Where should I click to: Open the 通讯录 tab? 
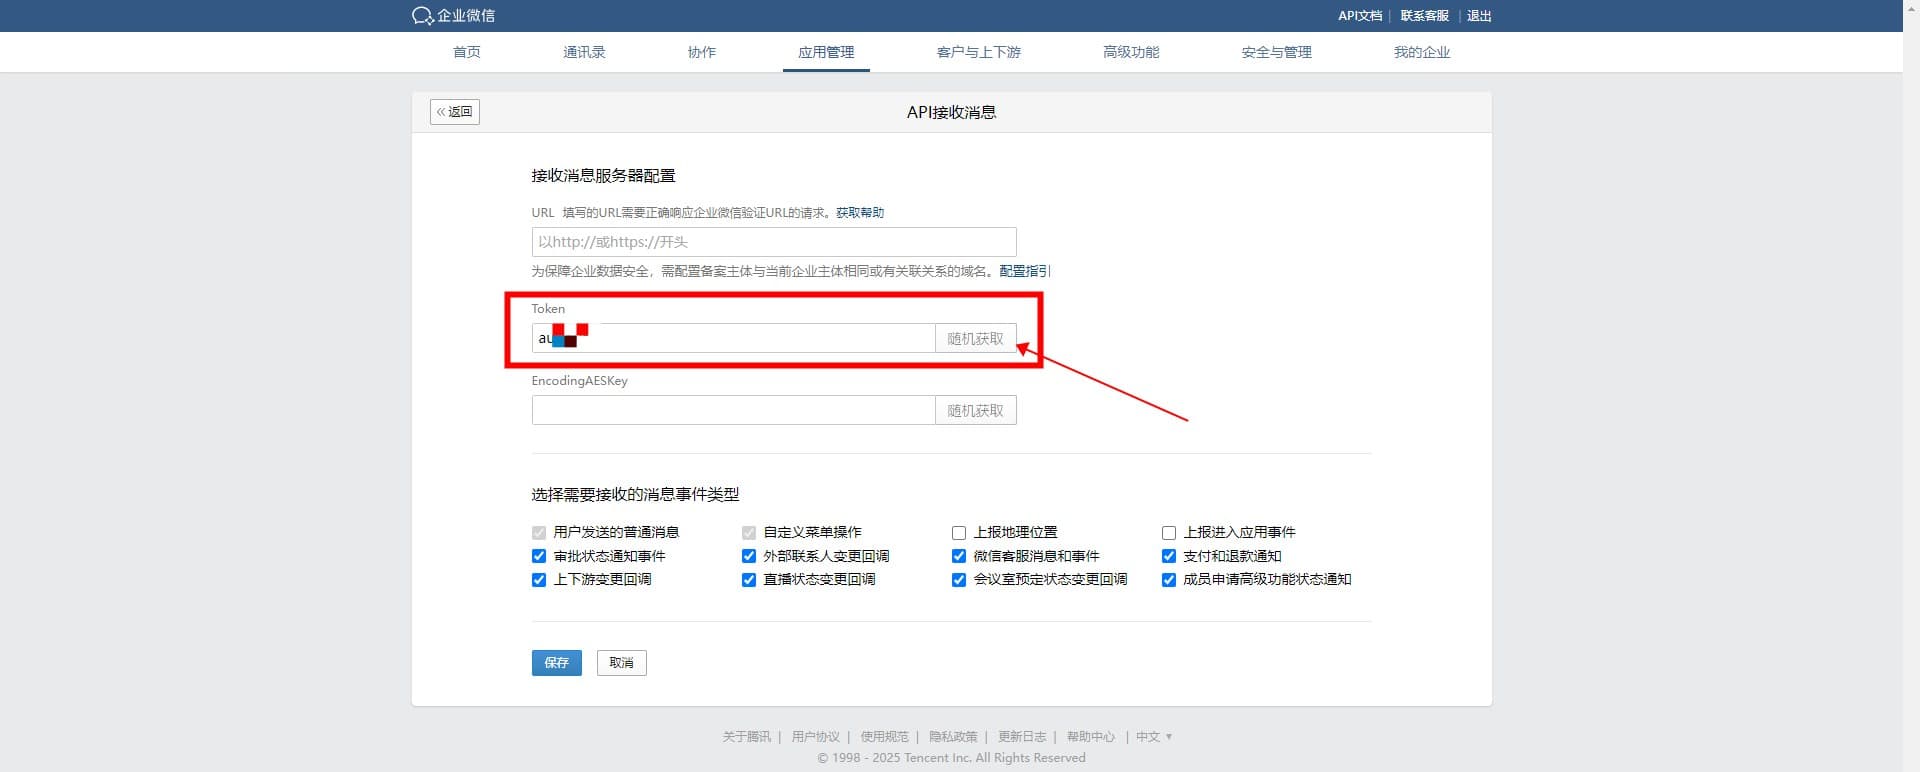pyautogui.click(x=584, y=52)
